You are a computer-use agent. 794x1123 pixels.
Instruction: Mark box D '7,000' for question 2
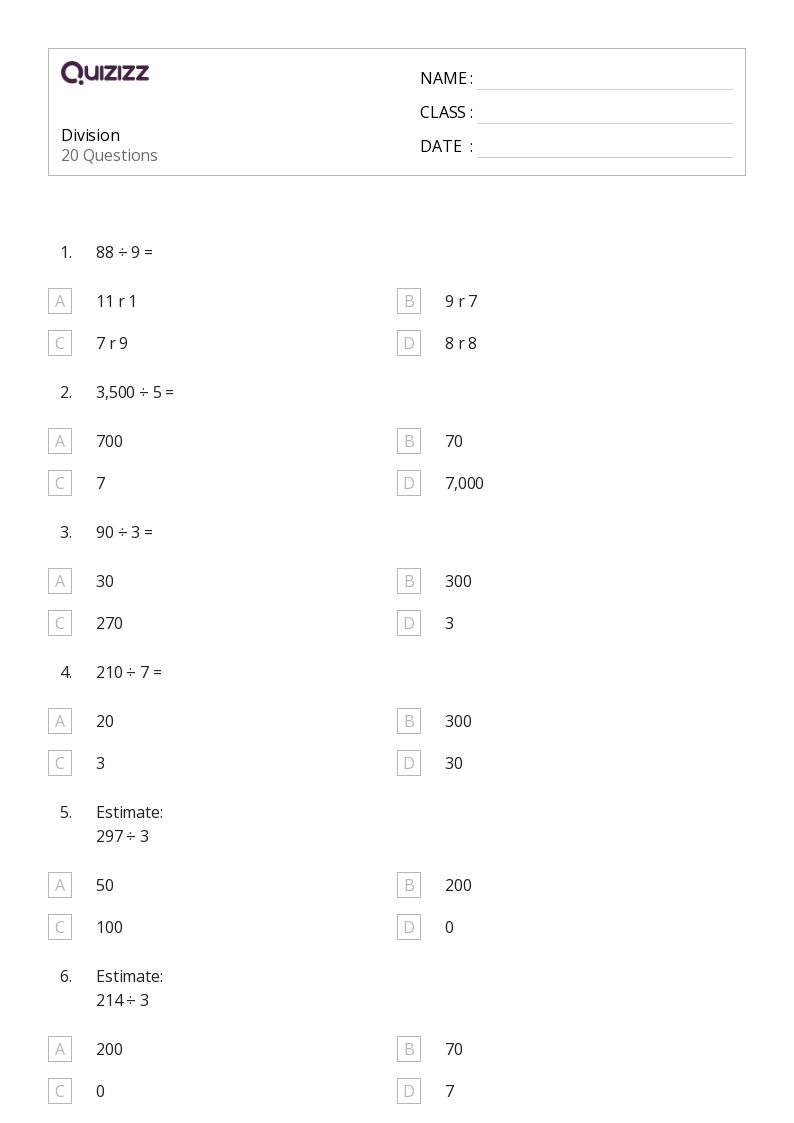coord(409,483)
